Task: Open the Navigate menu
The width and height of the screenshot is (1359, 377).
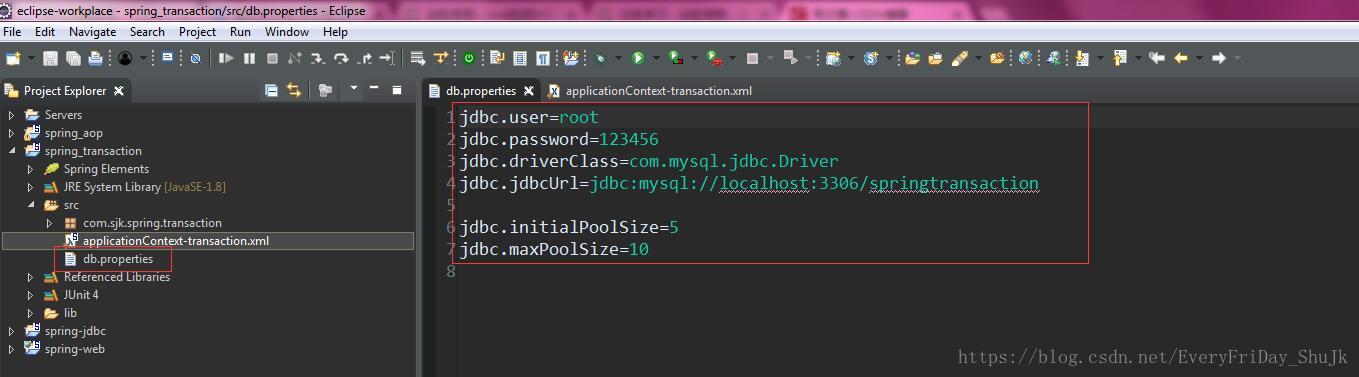Action: point(92,32)
